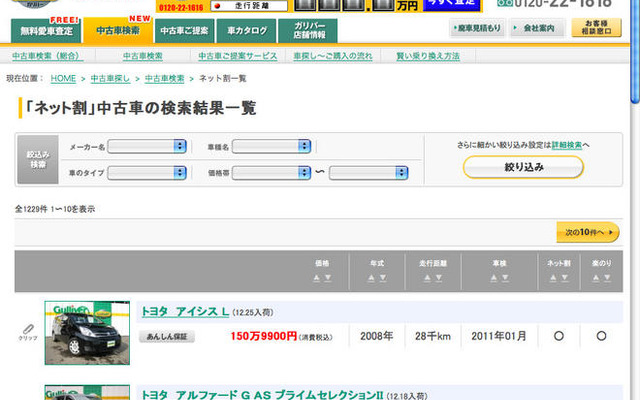Click the 全1229件 1〜10を表示 count text
The image size is (640, 400).
(x=55, y=209)
